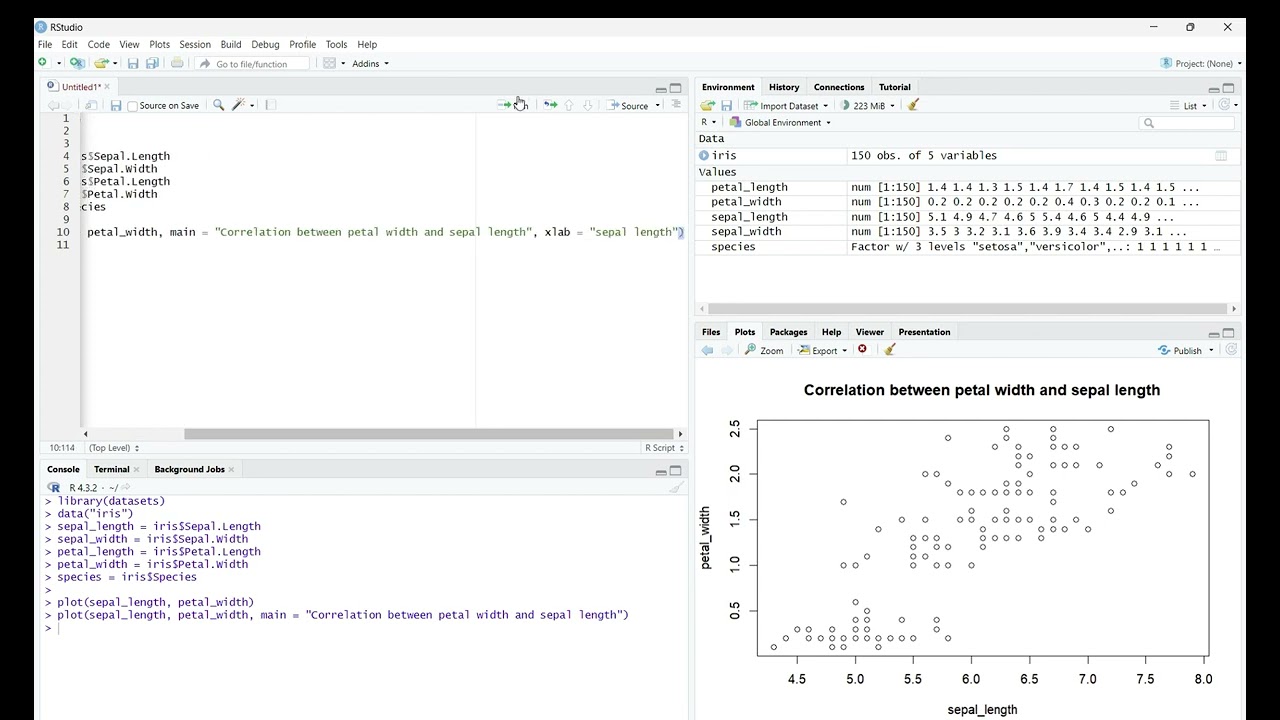Save all open documents icon
Image resolution: width=1280 pixels, height=720 pixels.
point(152,63)
